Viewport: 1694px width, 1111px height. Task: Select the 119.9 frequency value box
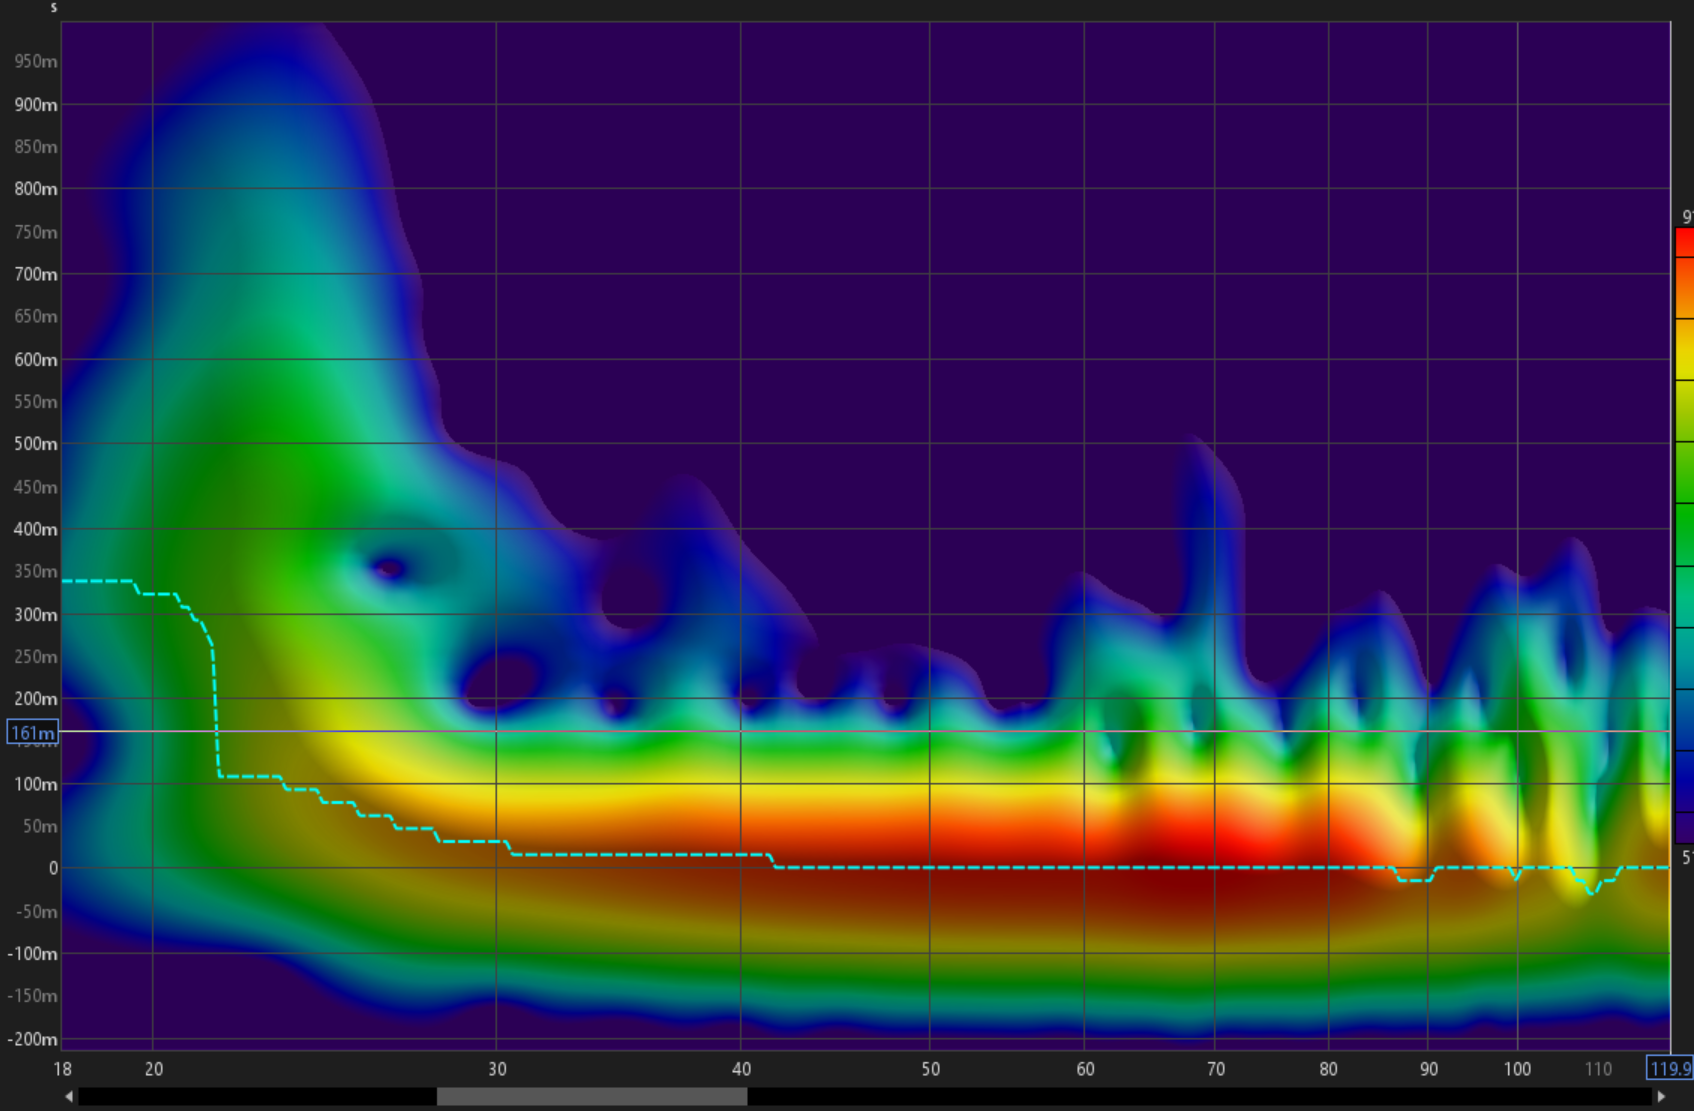[1669, 1069]
